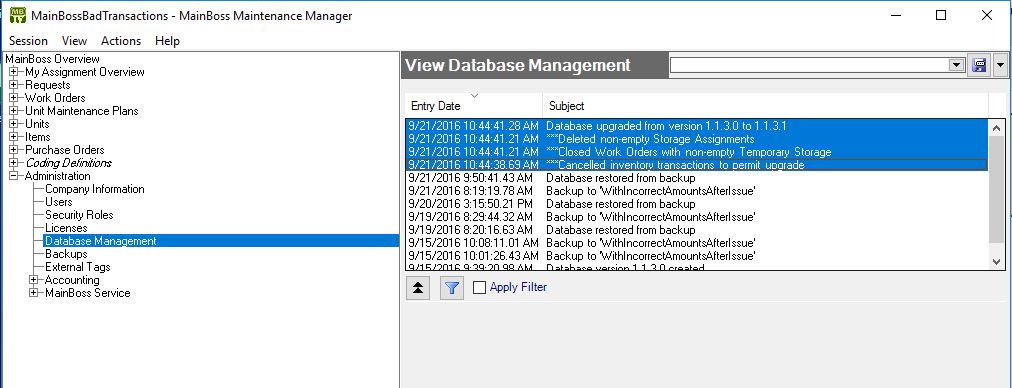Click the save icon beside the search combo box
Screen dimensions: 1012x388
pyautogui.click(x=979, y=65)
